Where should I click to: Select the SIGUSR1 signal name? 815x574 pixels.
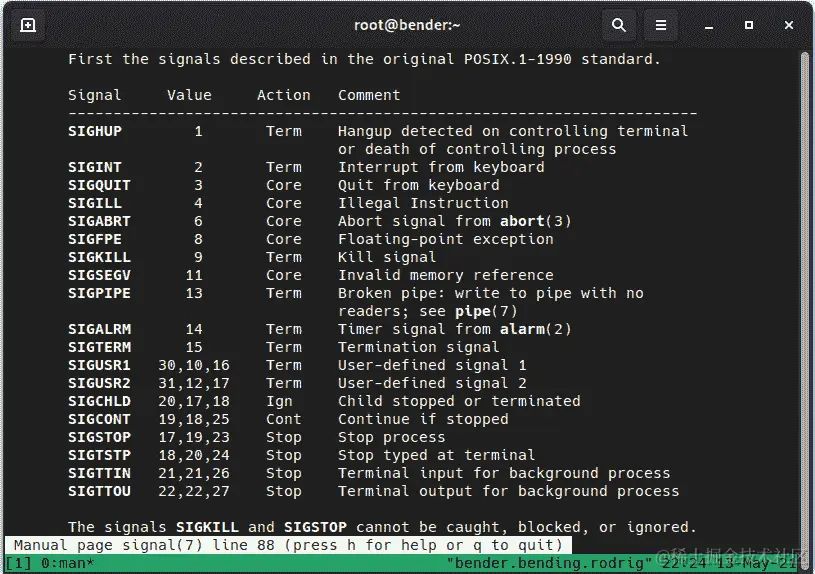pos(99,365)
